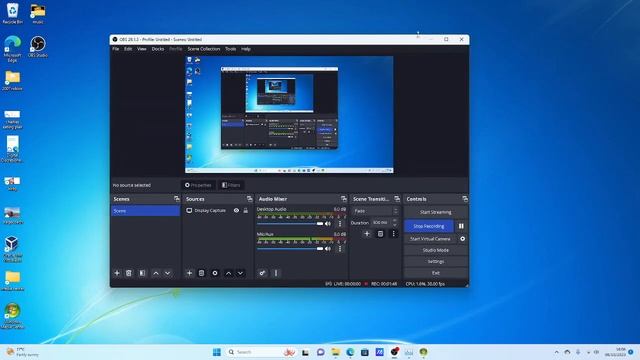Viewport: 640px width, 360px height.
Task: Click the transition Duration input field
Action: click(381, 223)
